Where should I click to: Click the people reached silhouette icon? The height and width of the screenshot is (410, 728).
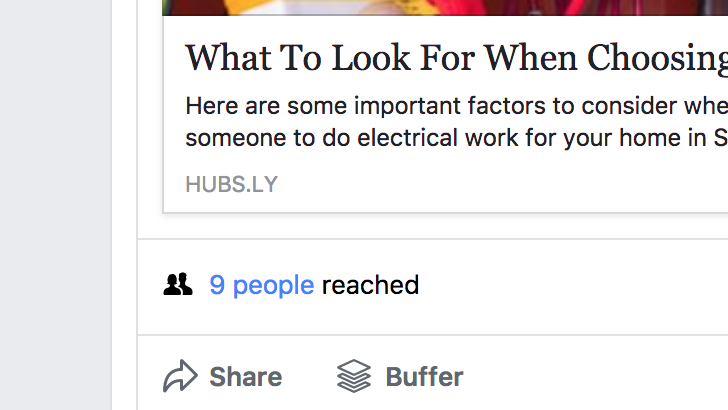pos(178,284)
